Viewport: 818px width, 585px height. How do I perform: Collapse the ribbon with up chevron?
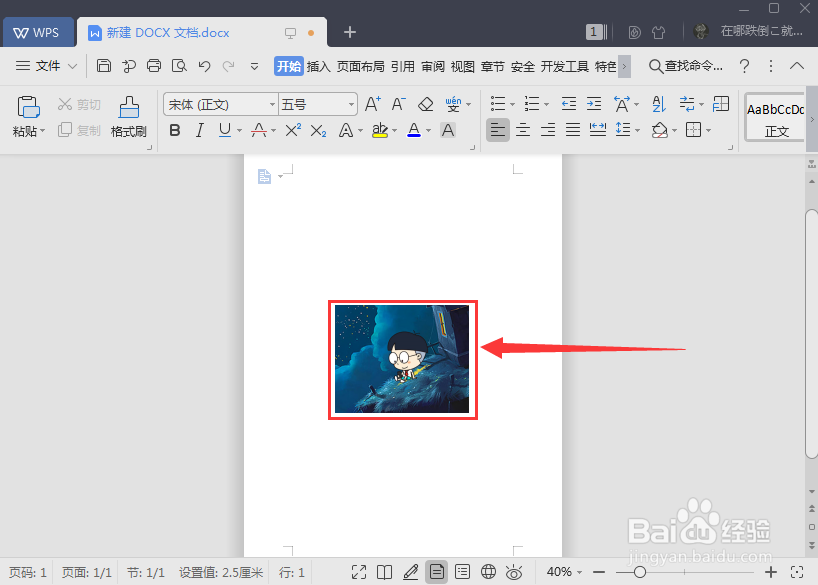click(797, 66)
